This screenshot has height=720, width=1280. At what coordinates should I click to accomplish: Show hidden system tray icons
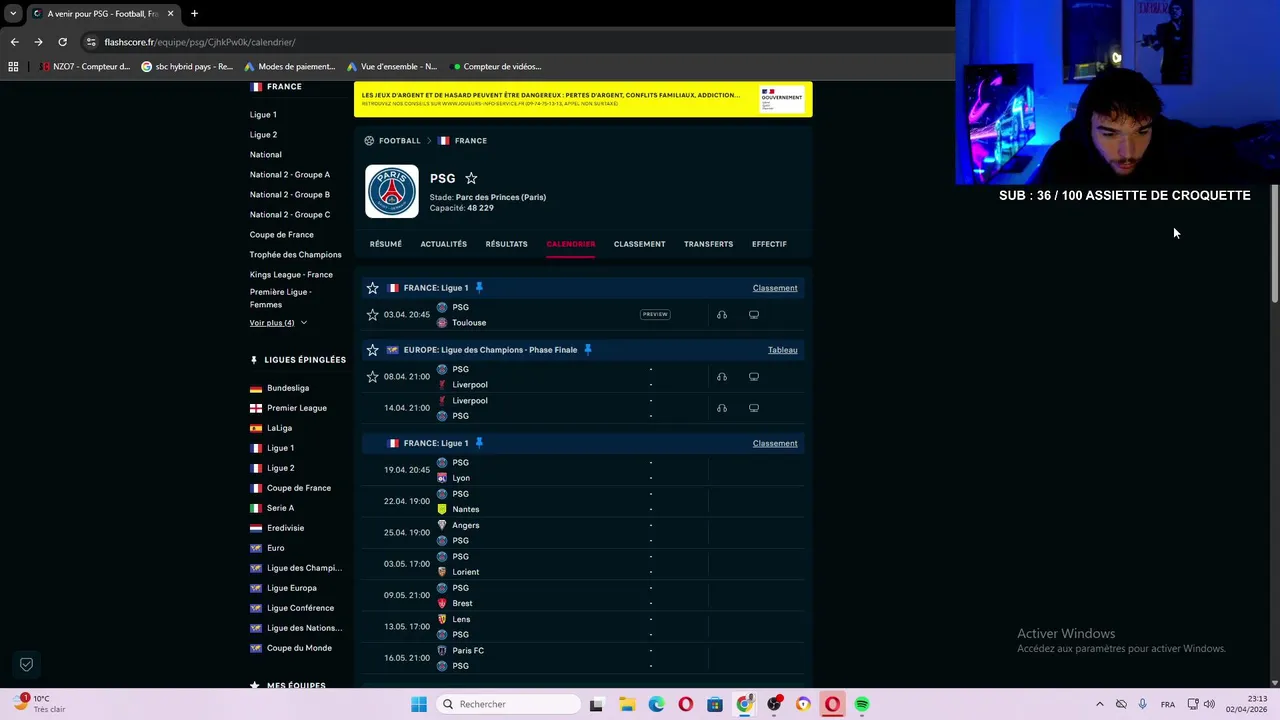1100,704
